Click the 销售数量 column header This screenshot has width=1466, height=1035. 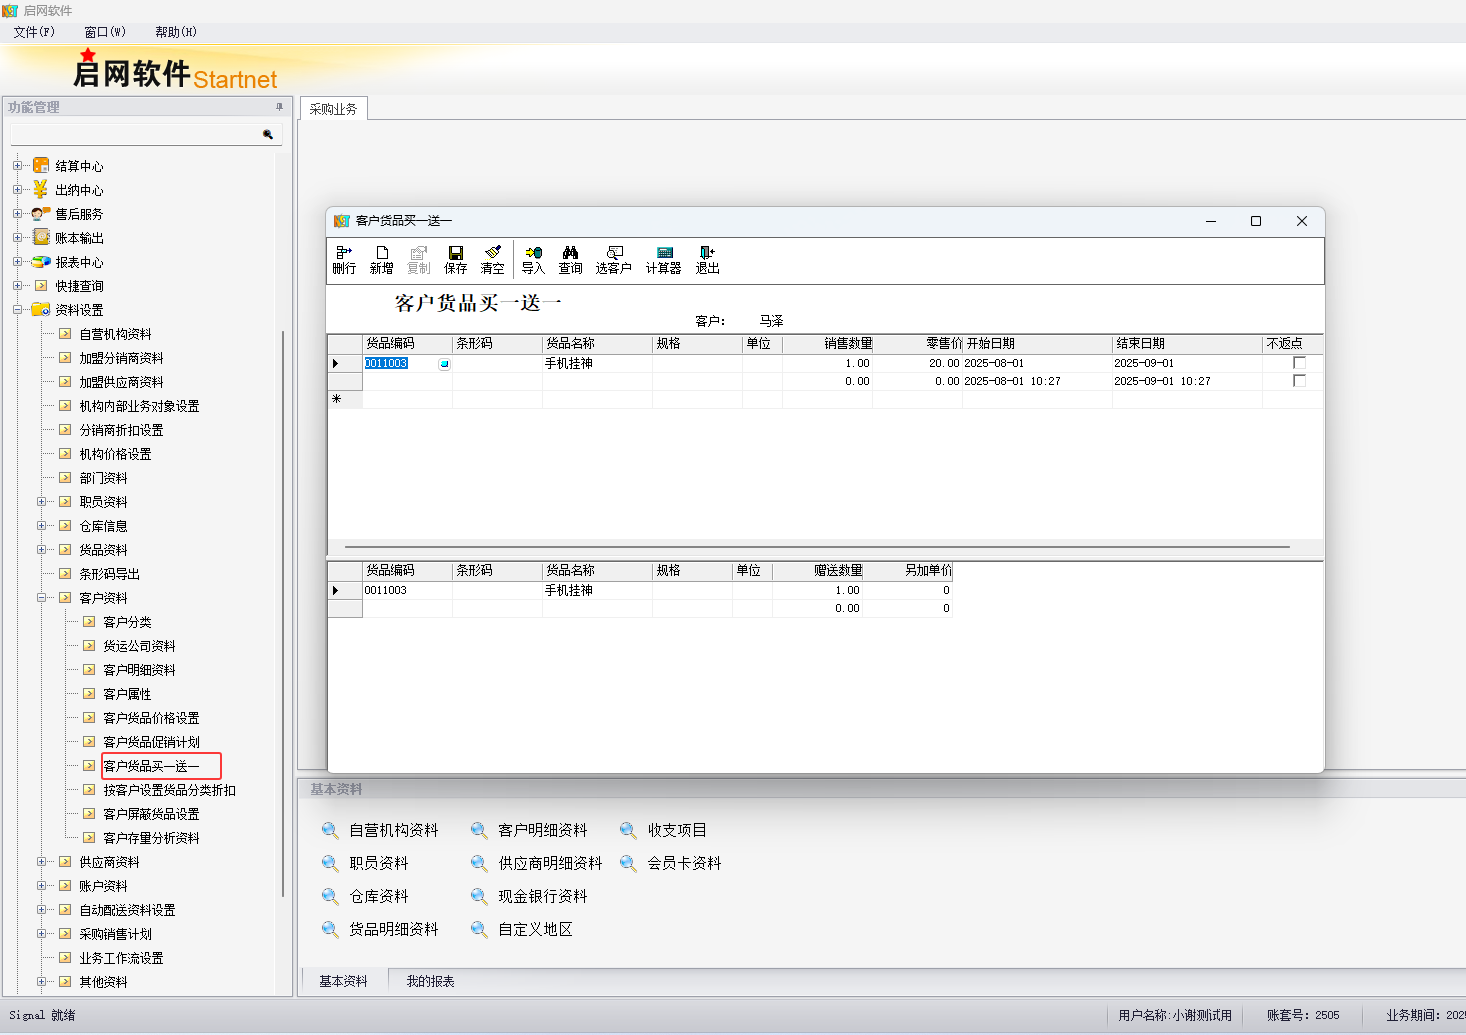pos(828,343)
